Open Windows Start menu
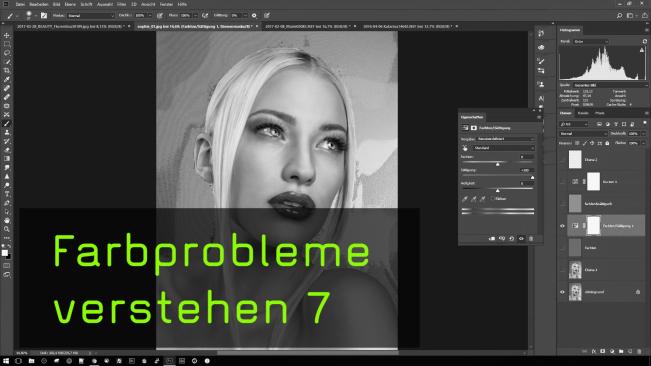 tap(6, 361)
